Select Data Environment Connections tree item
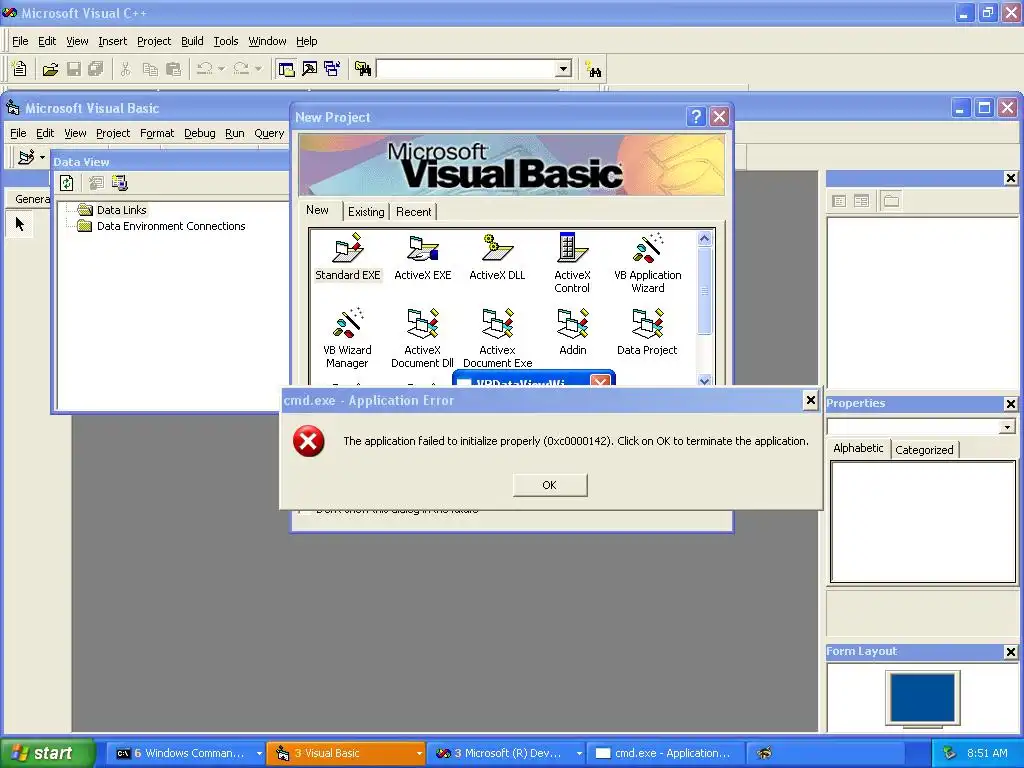The image size is (1024, 768). pos(171,226)
